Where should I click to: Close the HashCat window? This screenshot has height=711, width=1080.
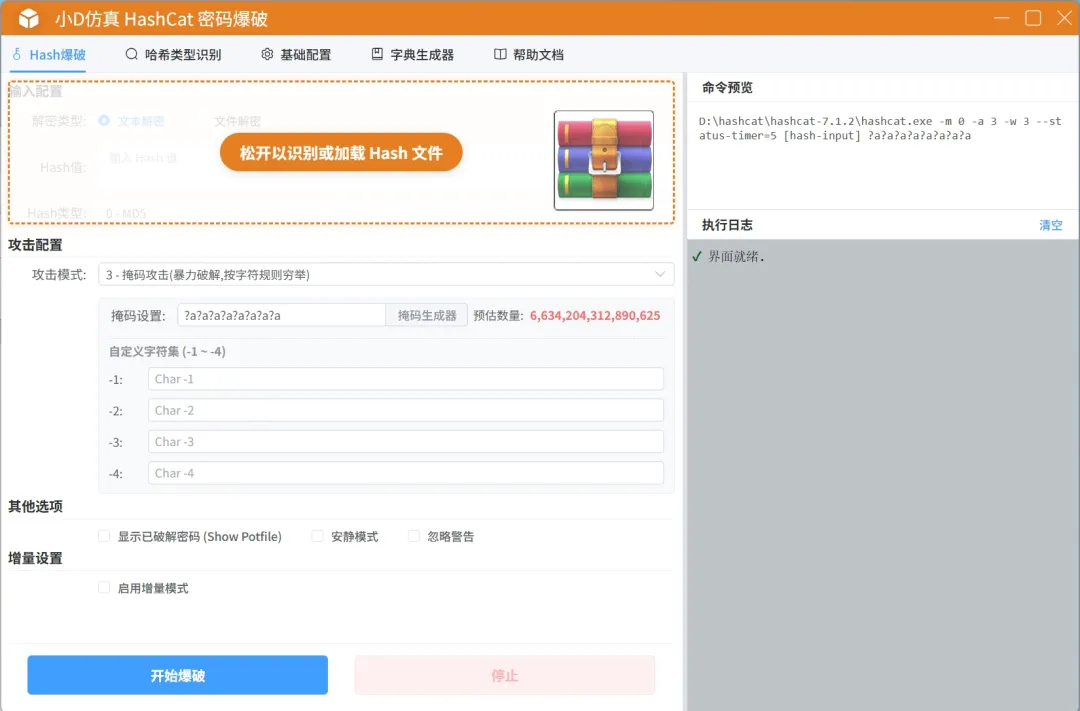pos(1064,18)
